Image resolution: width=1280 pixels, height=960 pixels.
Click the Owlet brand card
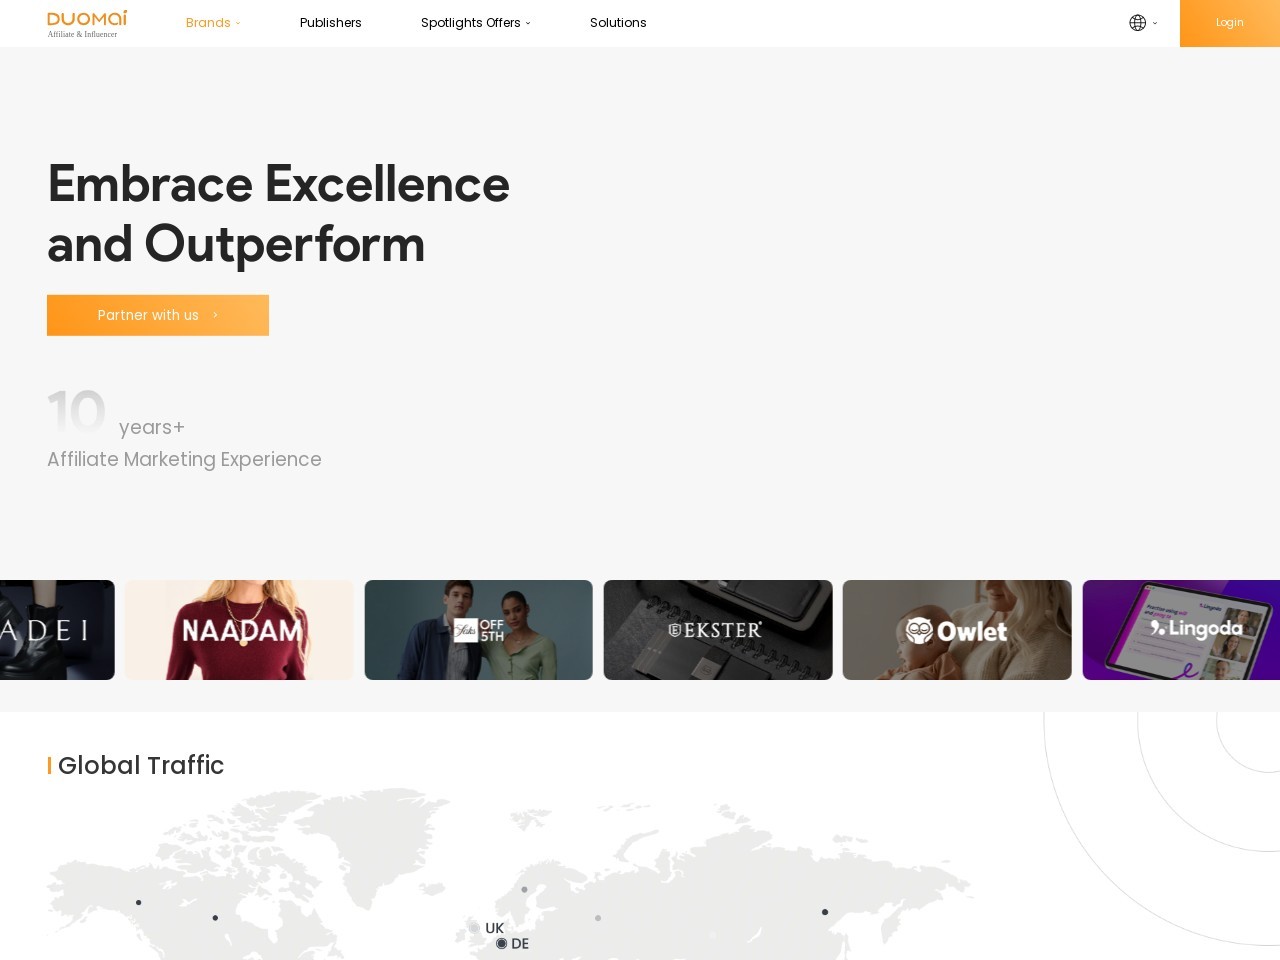coord(957,630)
